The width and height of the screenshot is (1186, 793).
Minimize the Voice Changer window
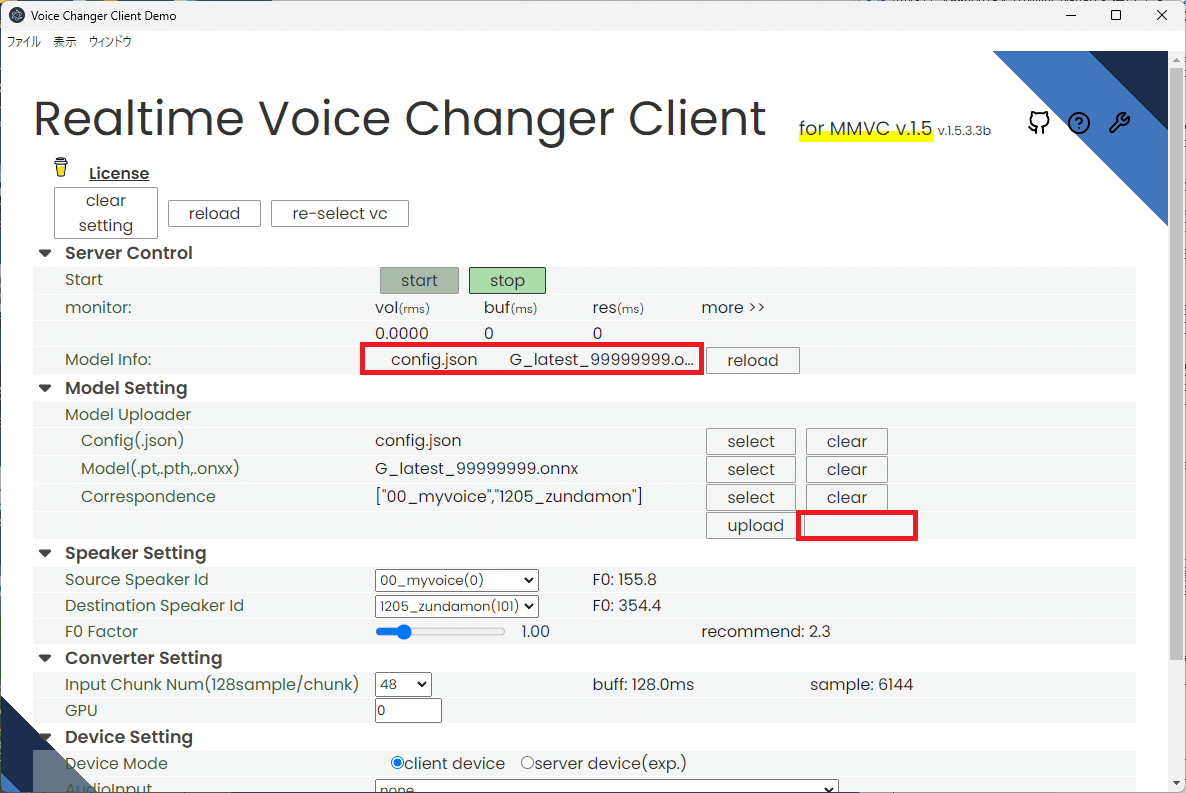click(x=1070, y=15)
